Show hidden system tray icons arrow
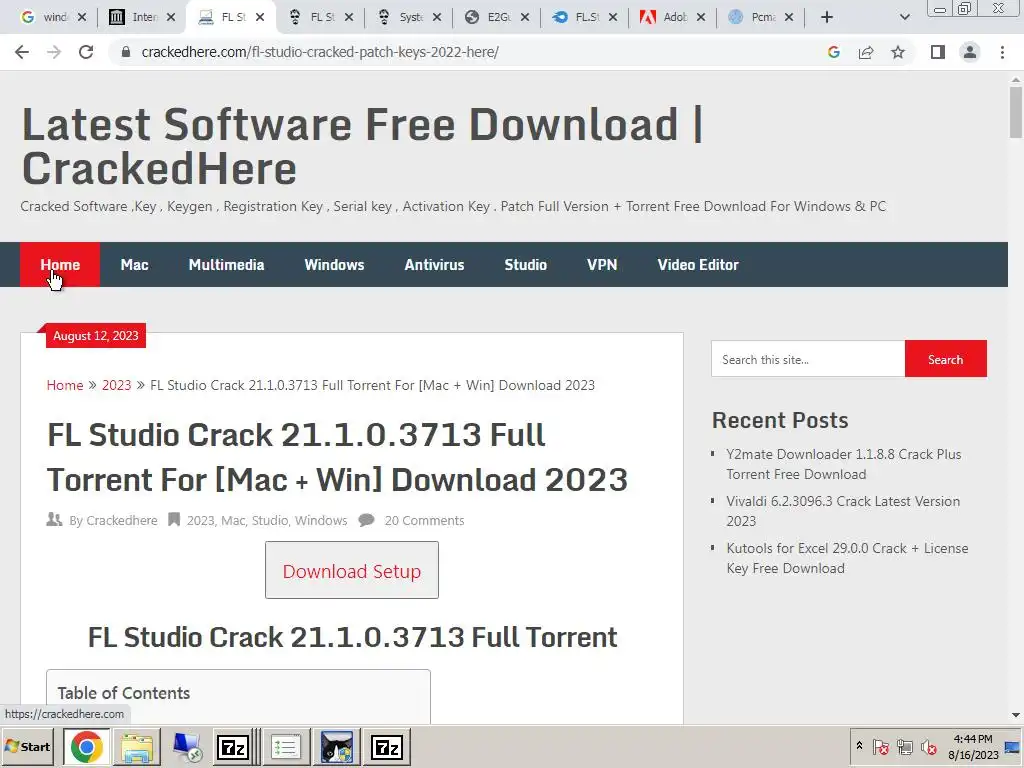 point(859,746)
